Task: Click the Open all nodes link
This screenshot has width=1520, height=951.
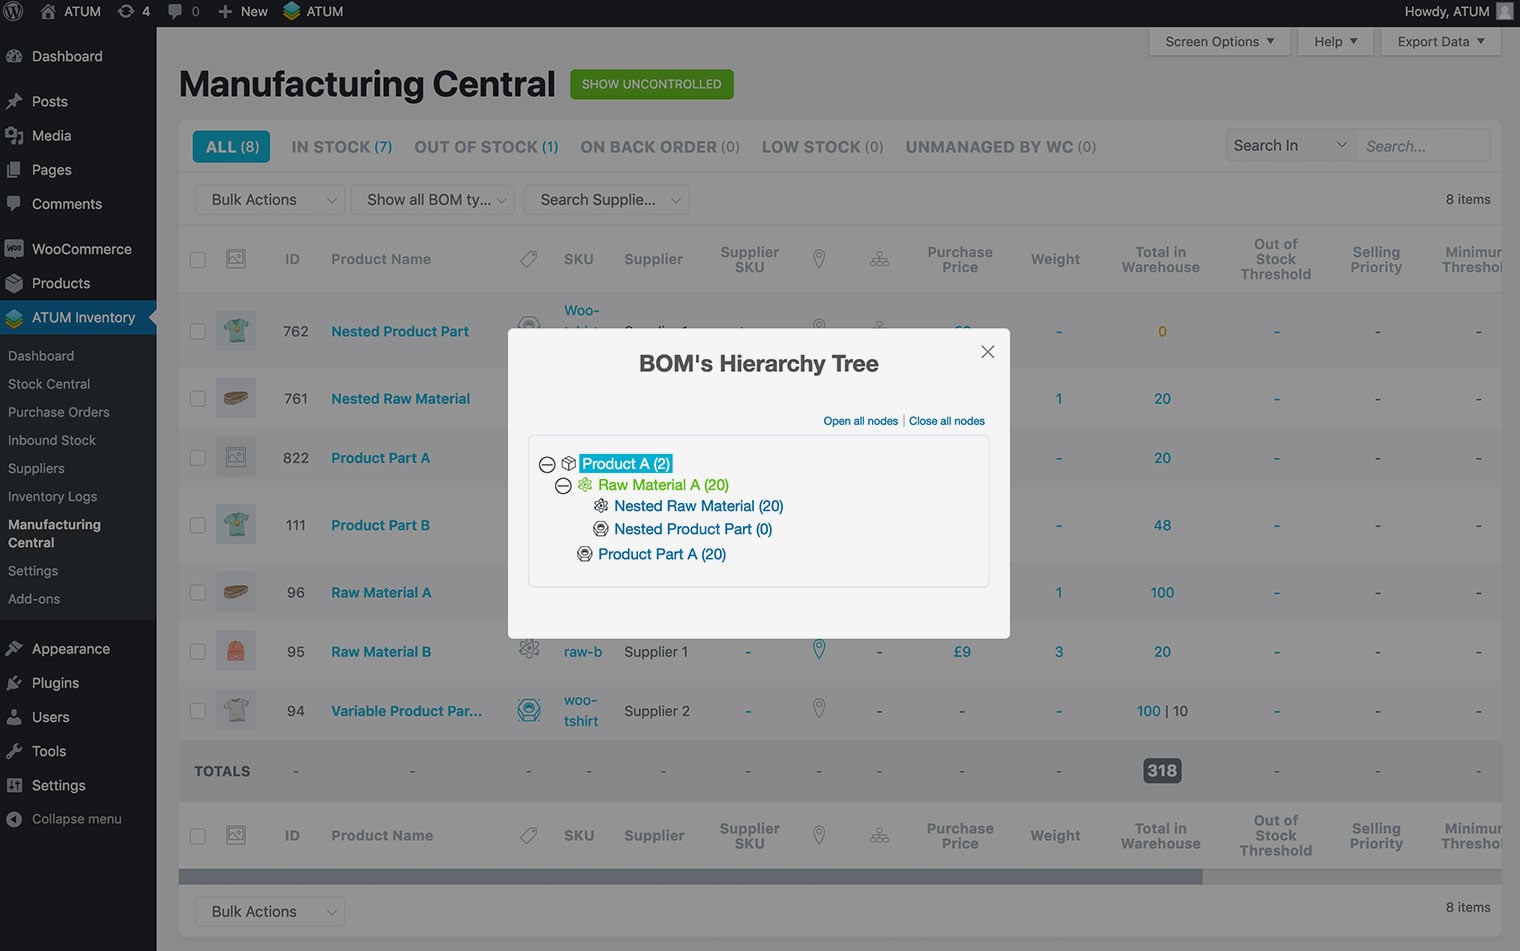Action: 860,421
